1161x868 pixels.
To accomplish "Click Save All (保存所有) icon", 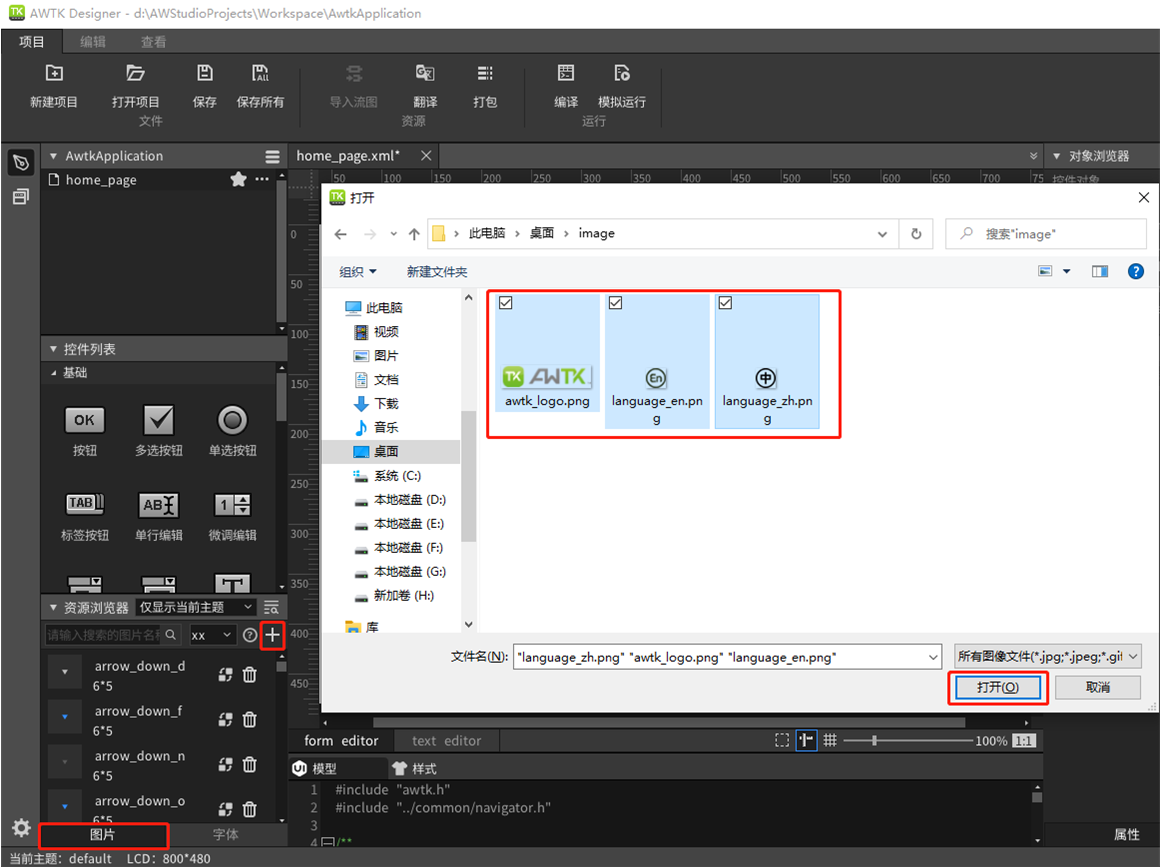I will [260, 73].
